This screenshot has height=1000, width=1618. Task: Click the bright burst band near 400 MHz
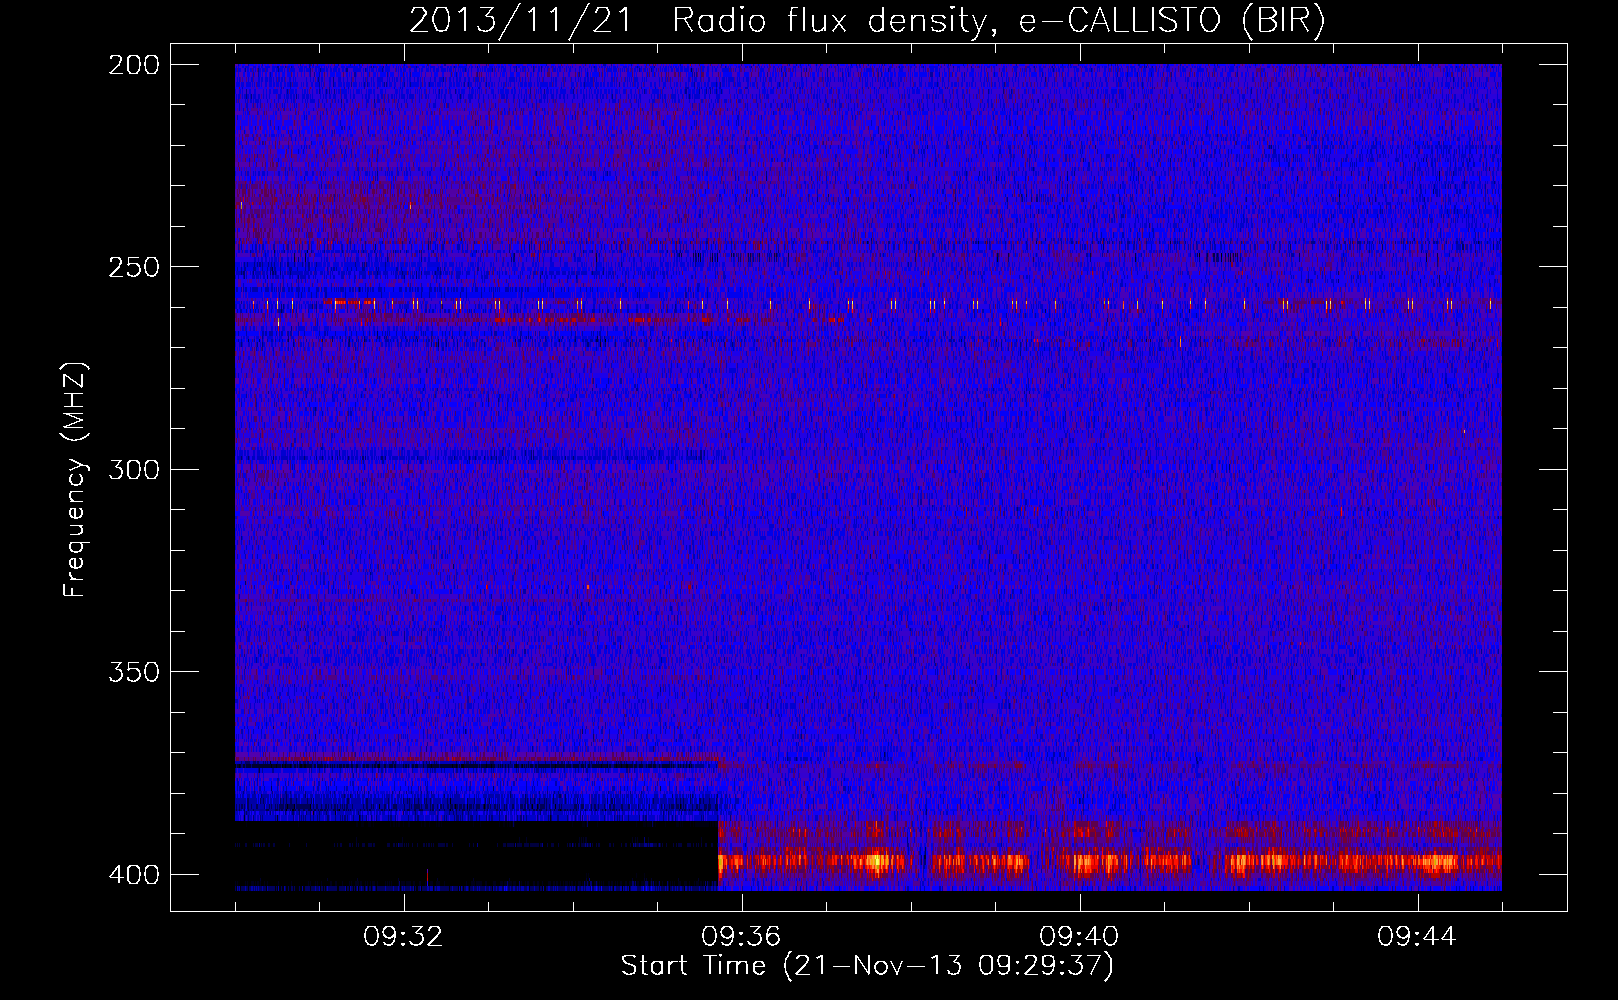click(x=1110, y=861)
